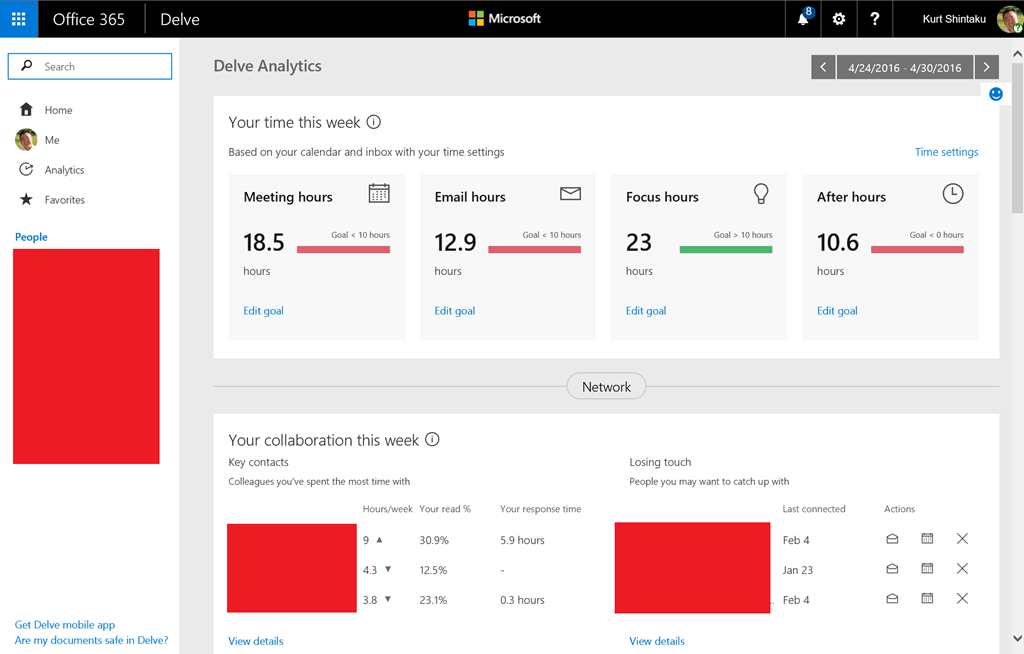Viewport: 1024px width, 654px height.
Task: Open Office 365 help
Action: pos(874,18)
